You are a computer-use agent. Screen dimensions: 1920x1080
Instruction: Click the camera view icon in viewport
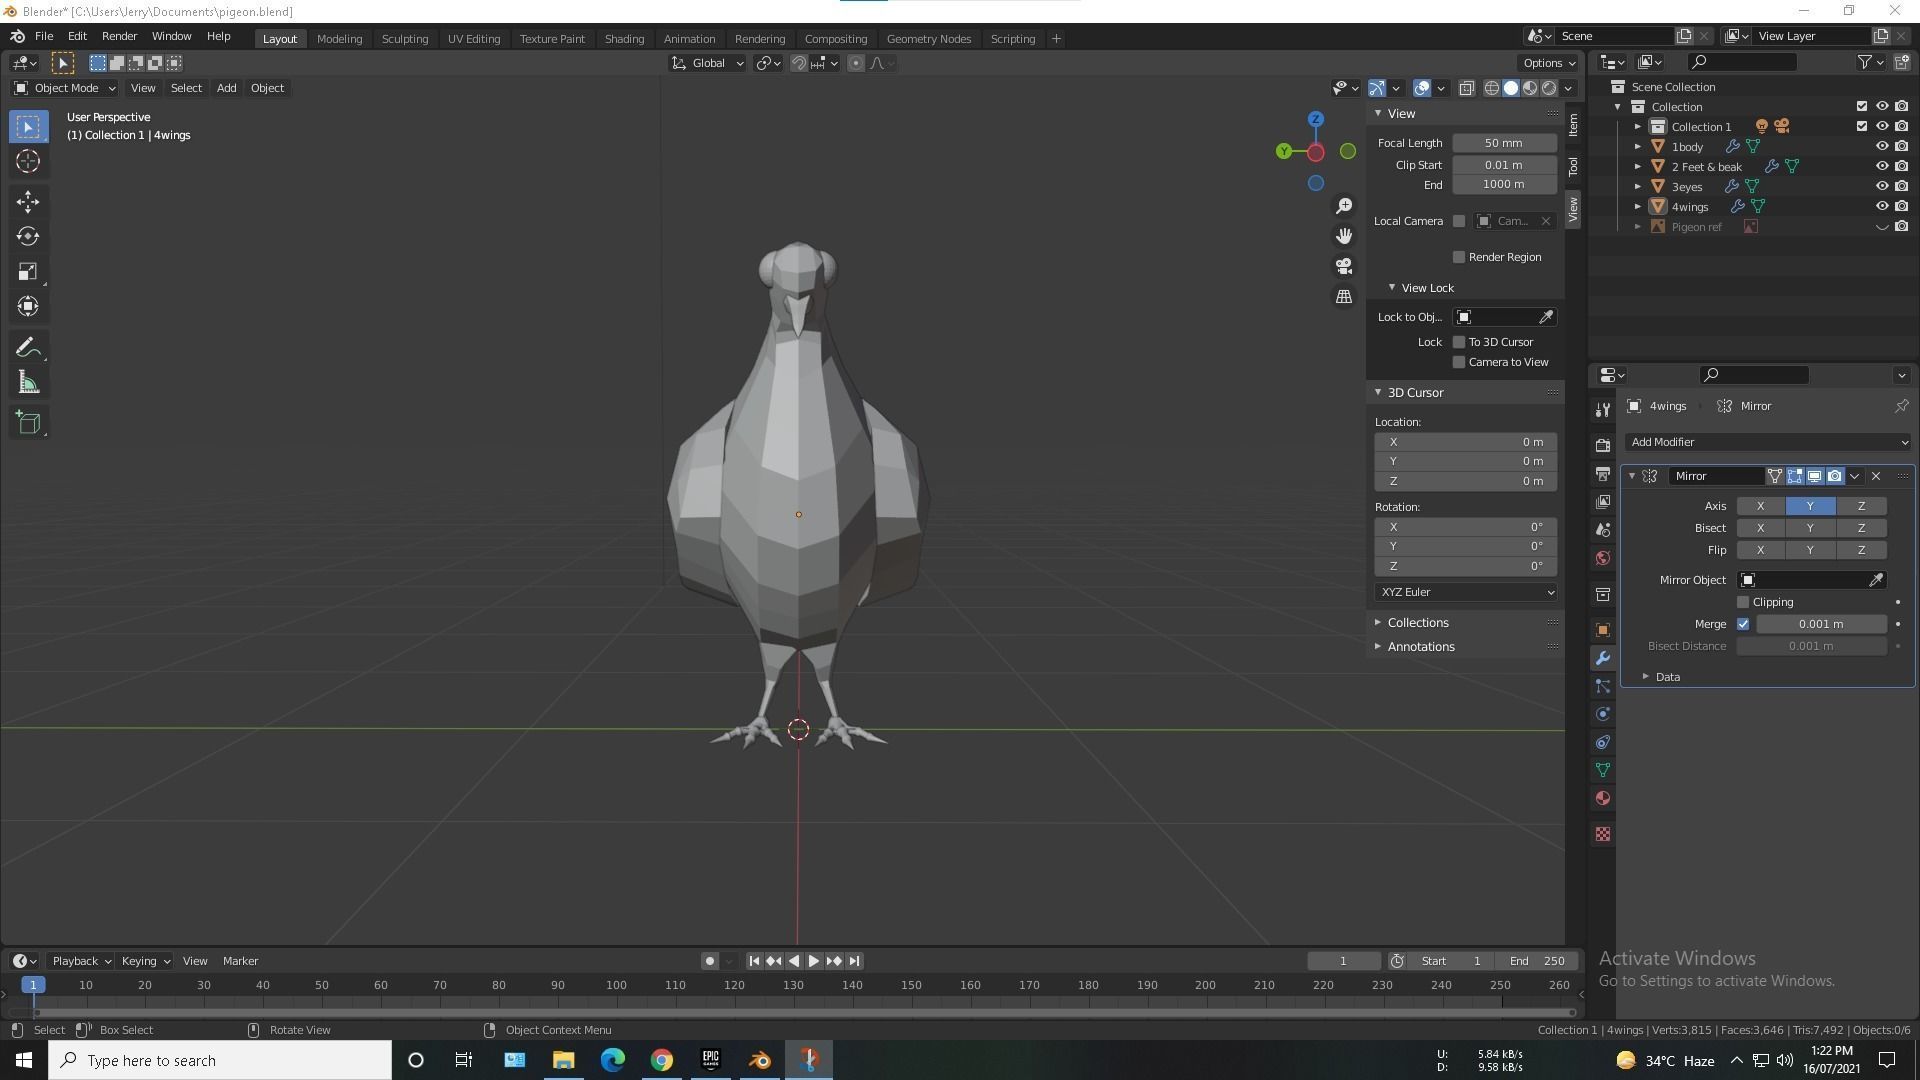click(x=1344, y=266)
